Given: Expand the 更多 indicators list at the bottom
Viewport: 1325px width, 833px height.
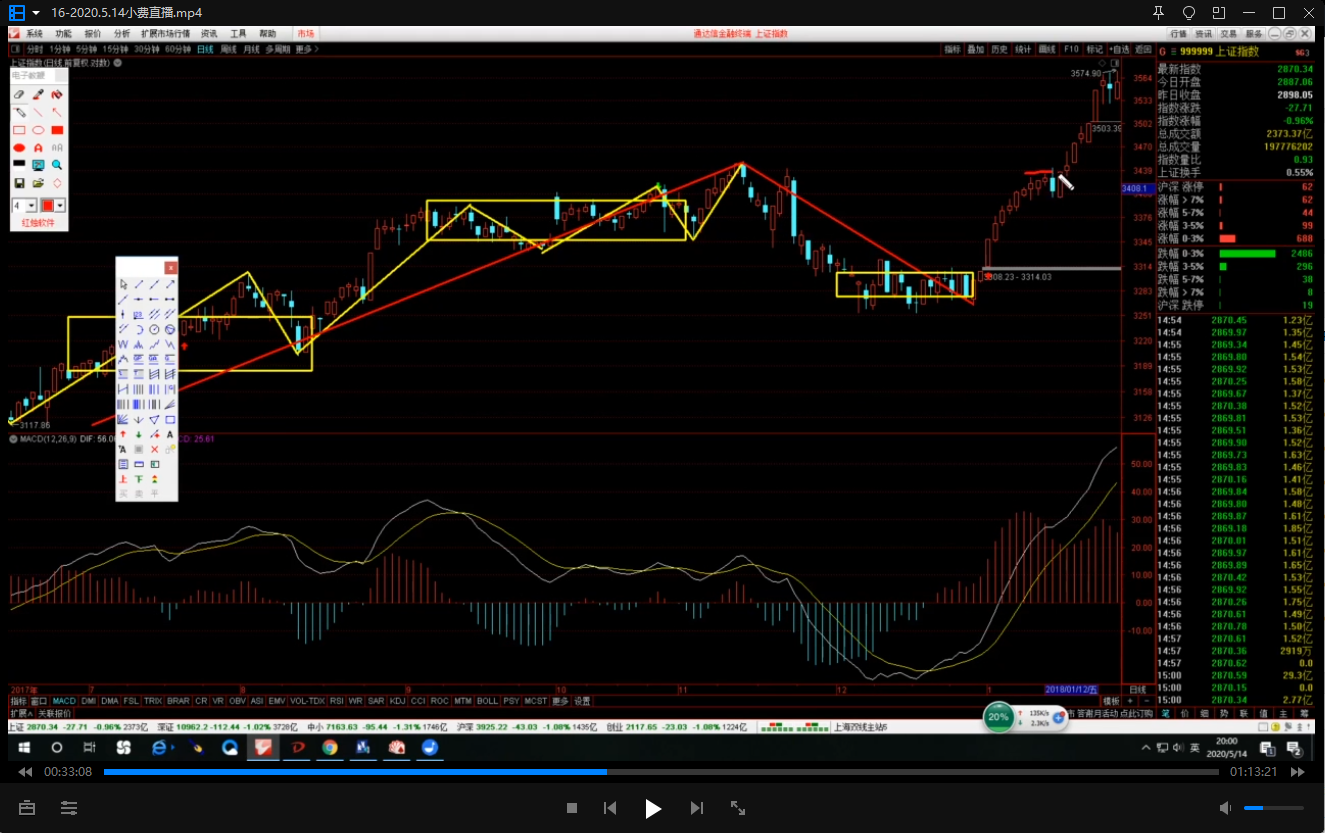Looking at the screenshot, I should pyautogui.click(x=560, y=701).
